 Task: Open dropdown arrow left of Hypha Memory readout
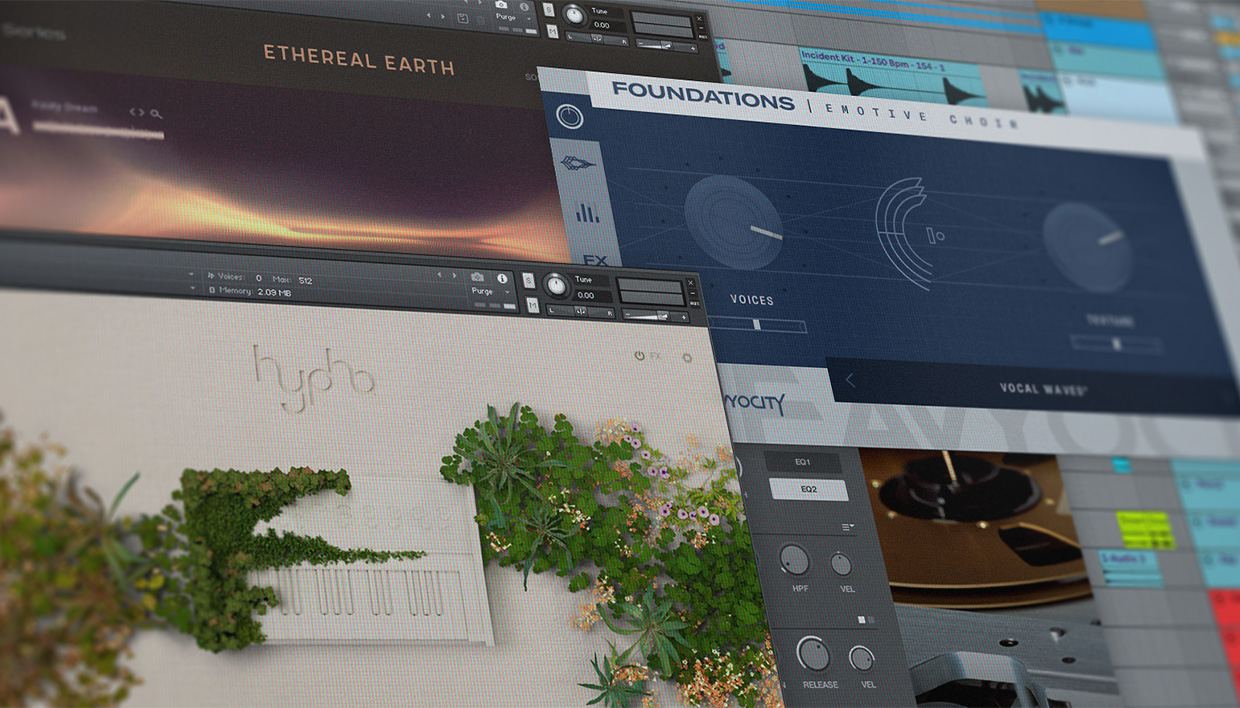point(193,289)
